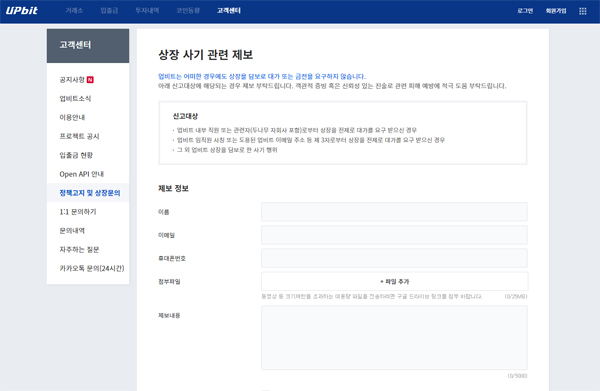Click the 고객센터 sidebar header
The image size is (600, 391).
pos(88,46)
